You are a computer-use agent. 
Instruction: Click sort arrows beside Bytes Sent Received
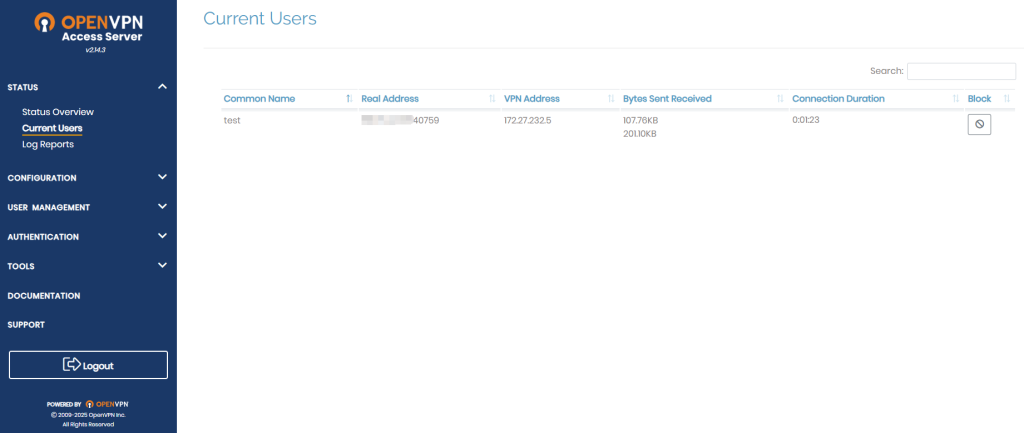click(x=780, y=99)
